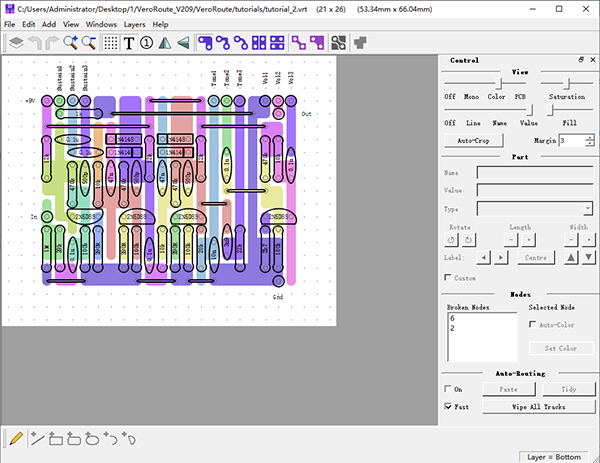Select the text tool icon

click(129, 43)
